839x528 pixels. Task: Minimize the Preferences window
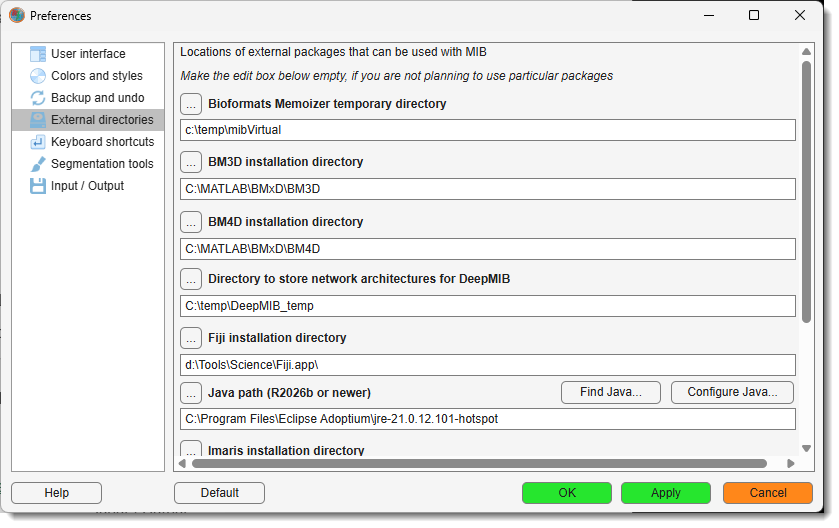click(x=709, y=16)
